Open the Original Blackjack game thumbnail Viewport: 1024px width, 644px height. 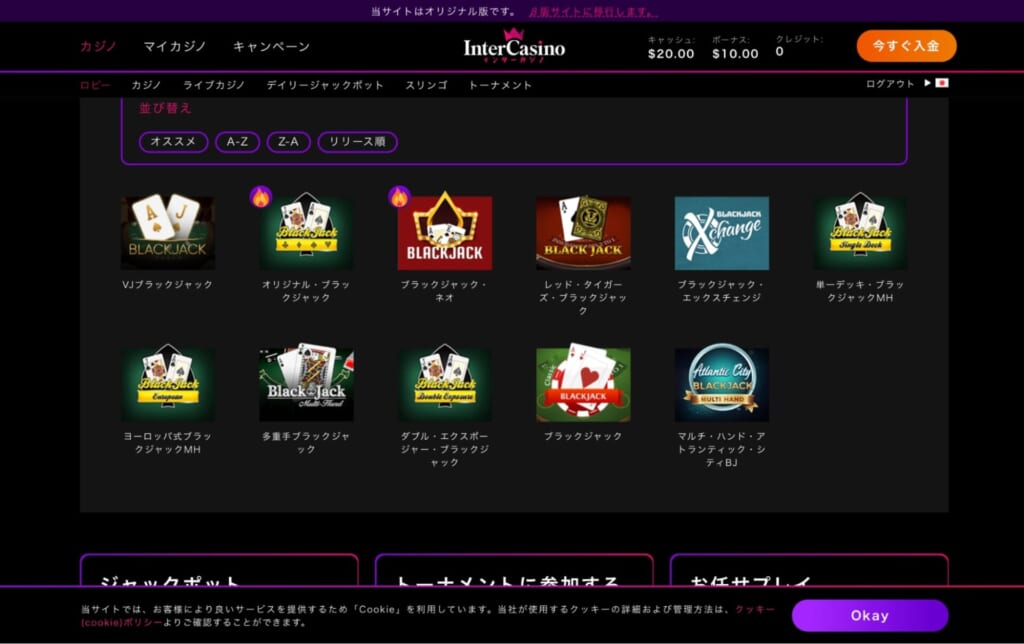point(306,233)
